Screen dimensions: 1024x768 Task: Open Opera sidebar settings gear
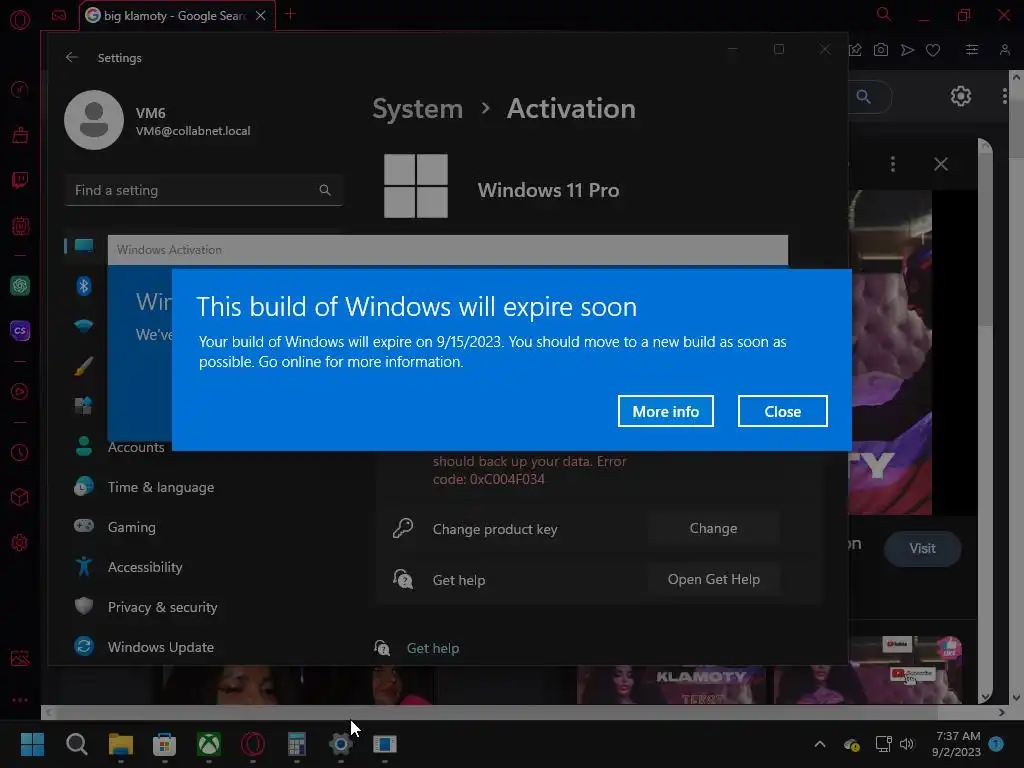(20, 543)
